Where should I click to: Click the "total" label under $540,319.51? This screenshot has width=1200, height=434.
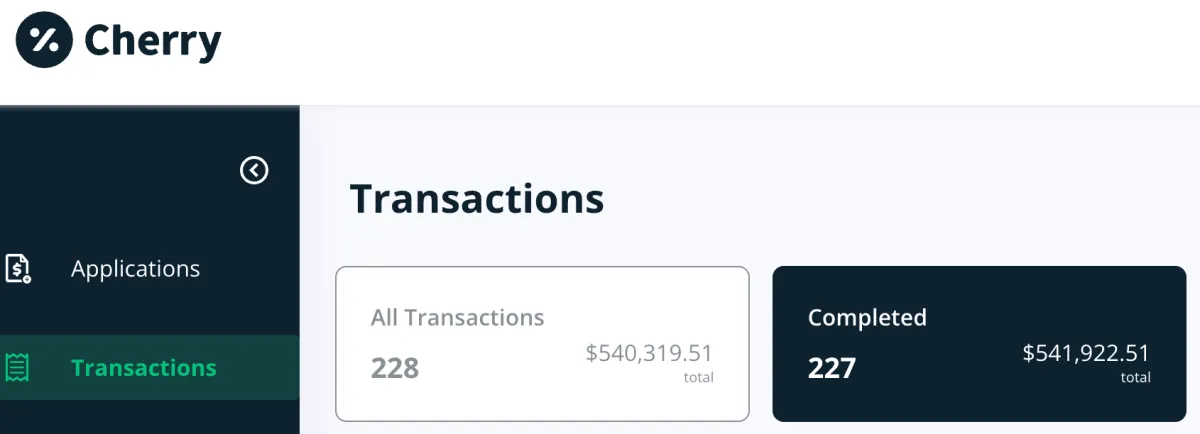tap(698, 378)
